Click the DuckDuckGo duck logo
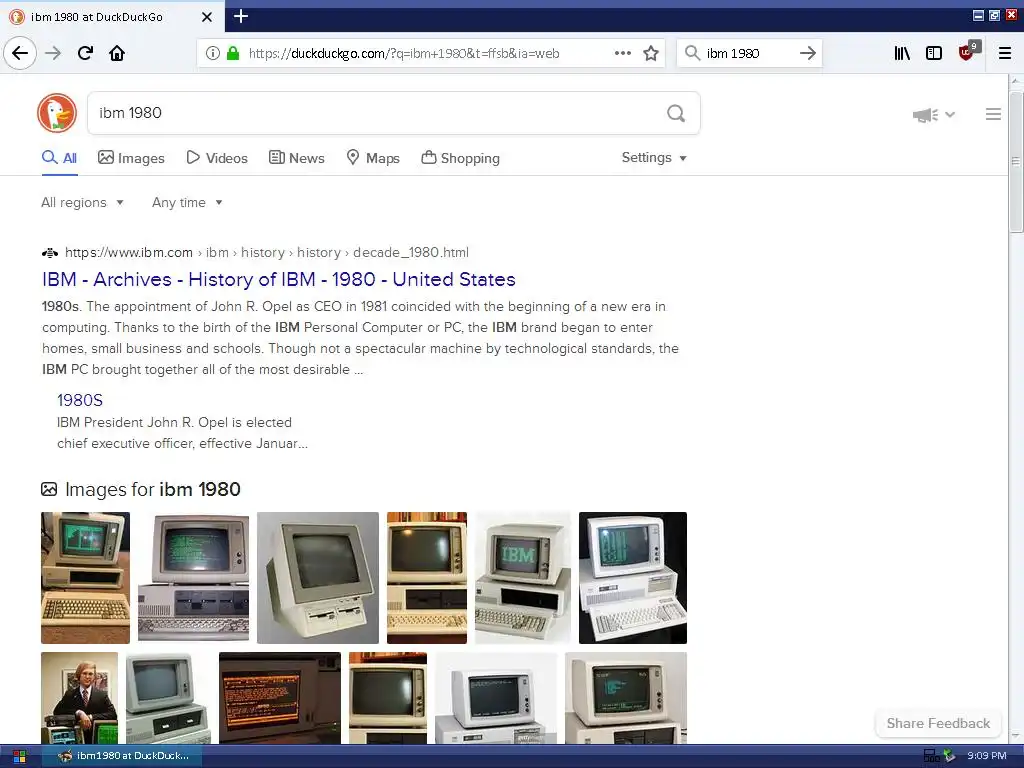This screenshot has height=768, width=1024. pos(57,113)
